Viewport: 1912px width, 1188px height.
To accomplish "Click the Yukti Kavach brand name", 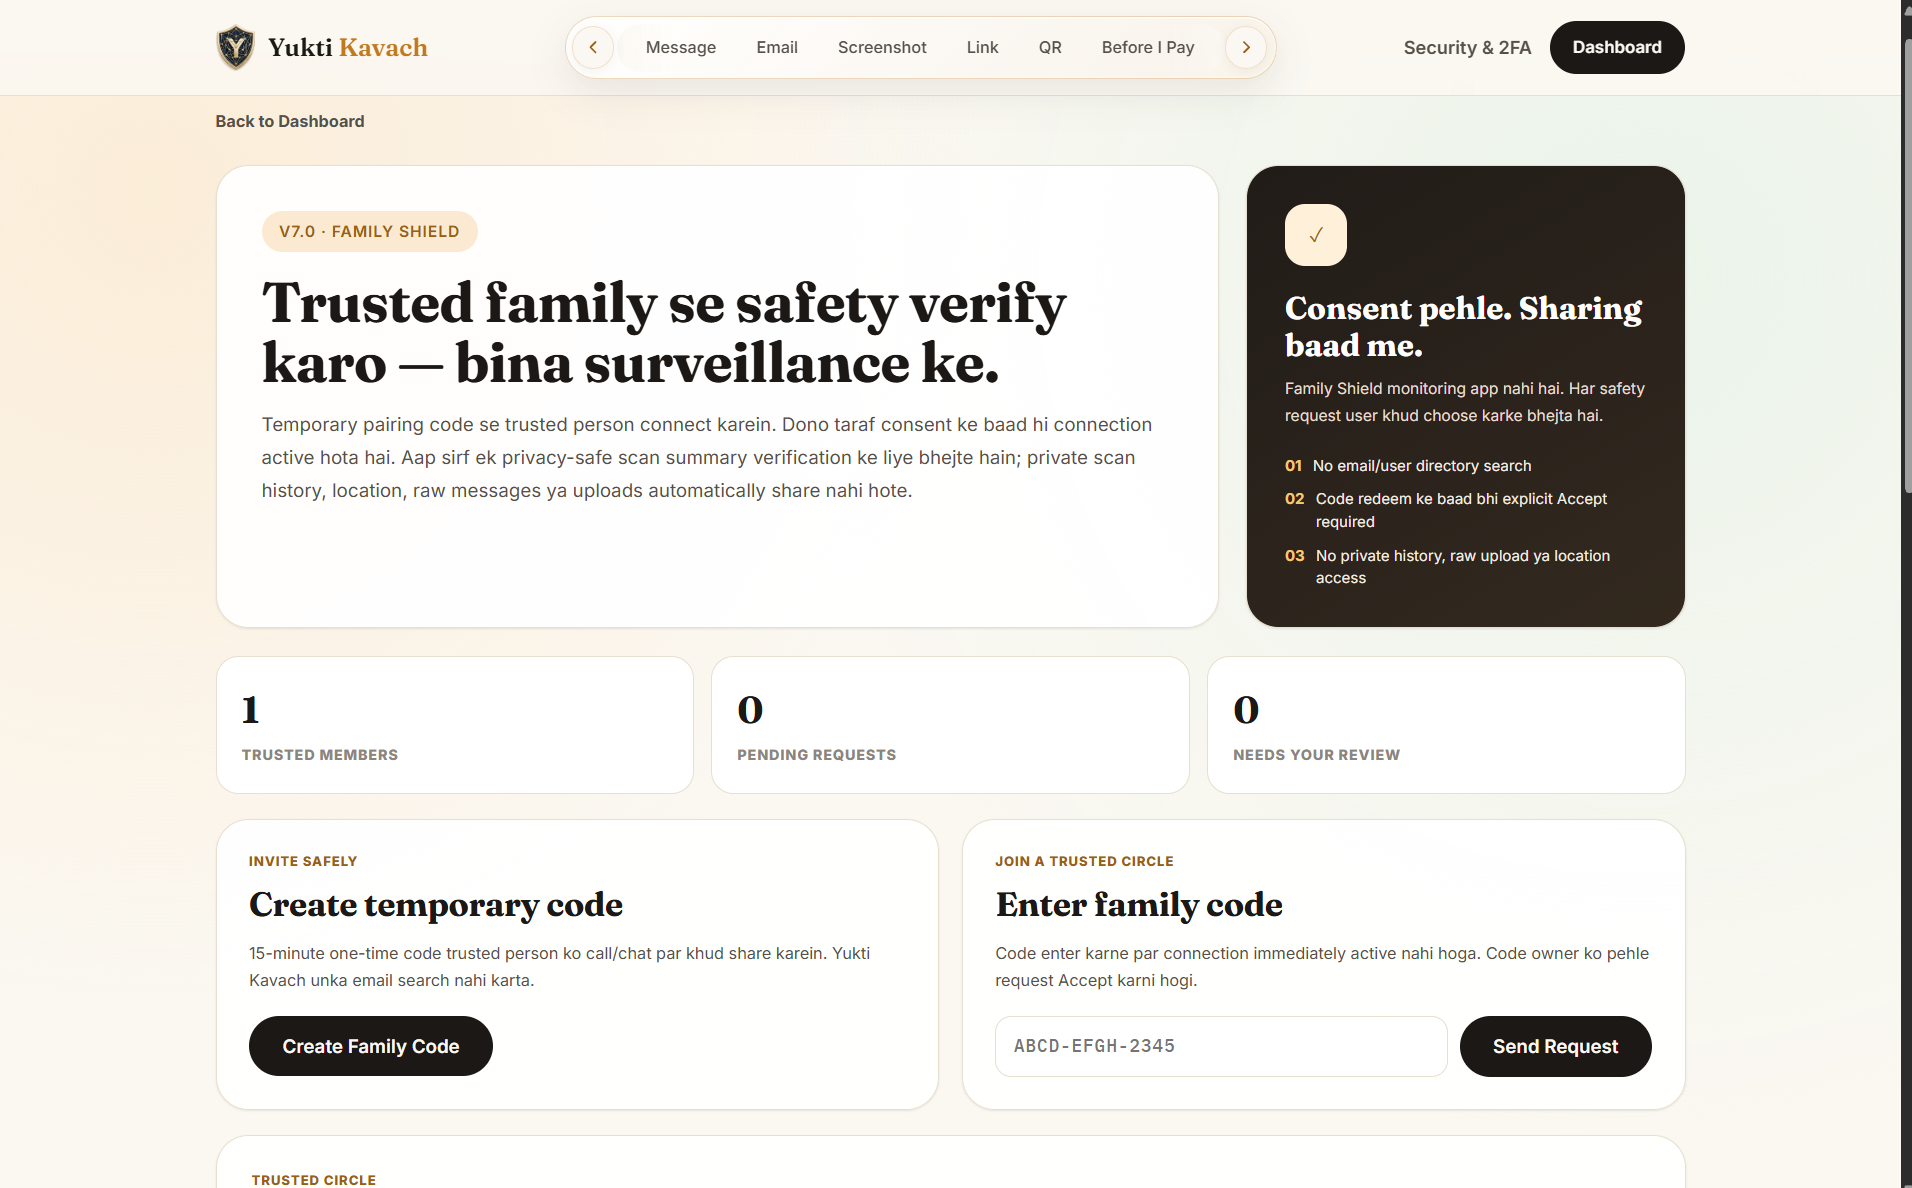I will pos(348,47).
